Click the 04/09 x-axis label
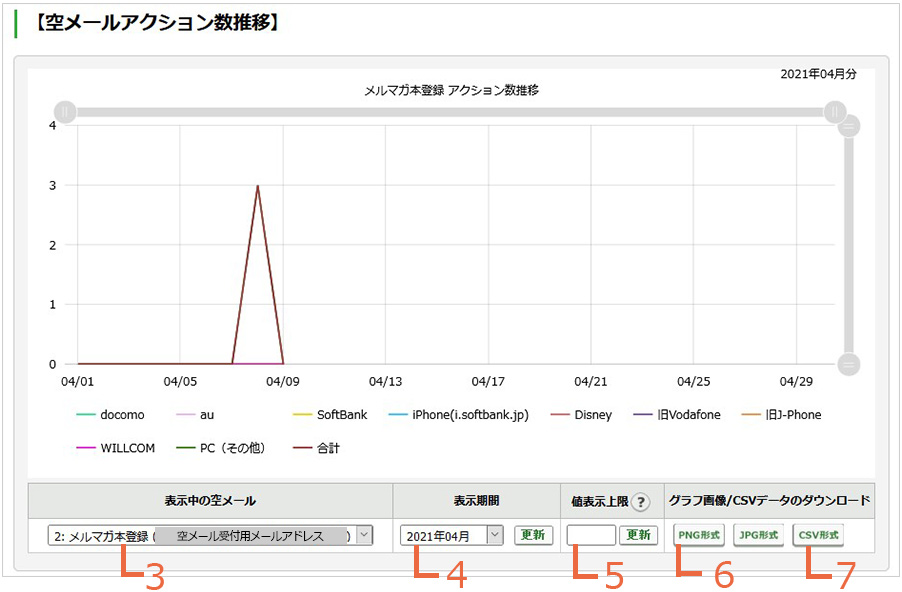Viewport: 902px width, 592px height. 282,381
